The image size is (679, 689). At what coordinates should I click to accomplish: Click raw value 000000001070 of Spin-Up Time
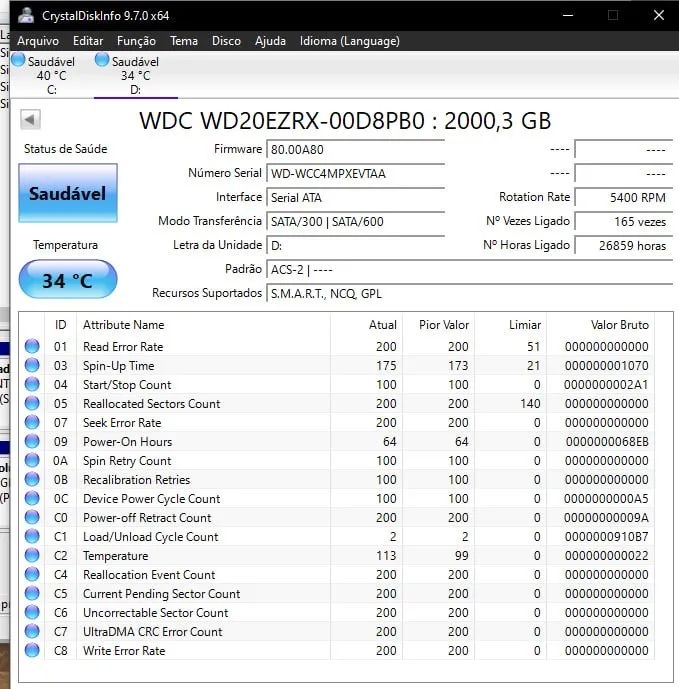click(x=607, y=366)
